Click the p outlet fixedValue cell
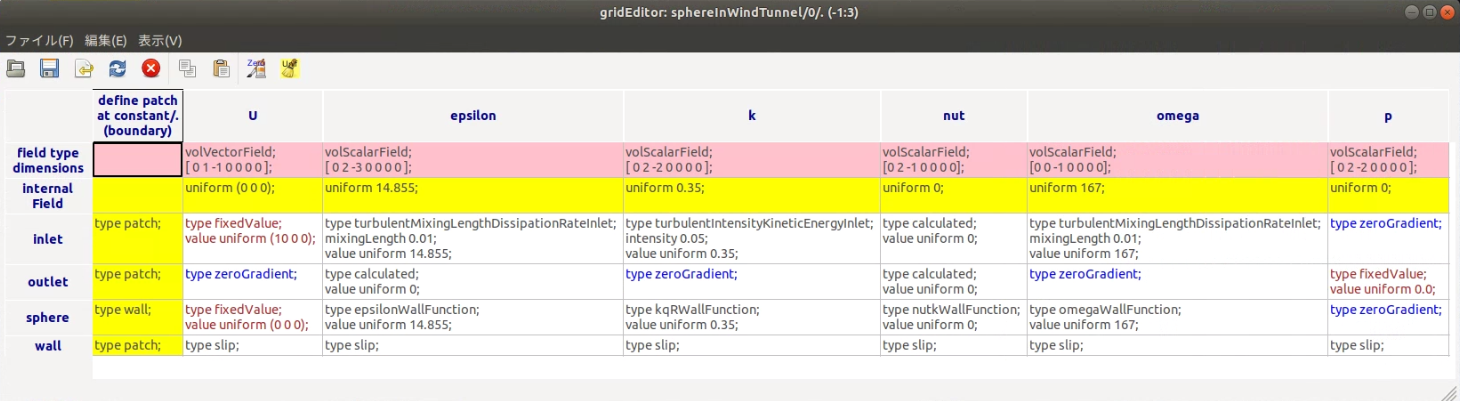 click(x=1387, y=282)
